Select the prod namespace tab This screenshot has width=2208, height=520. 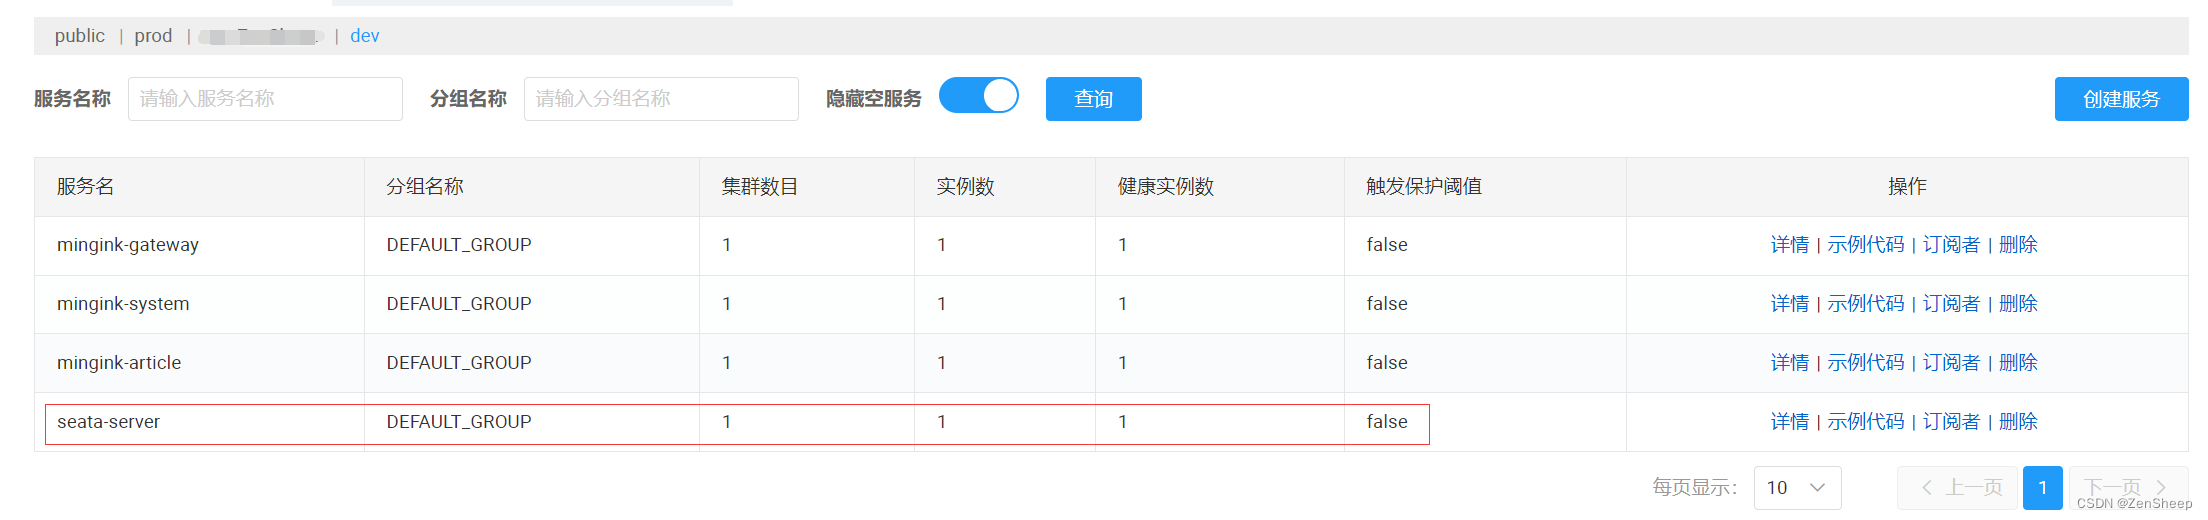pyautogui.click(x=153, y=36)
